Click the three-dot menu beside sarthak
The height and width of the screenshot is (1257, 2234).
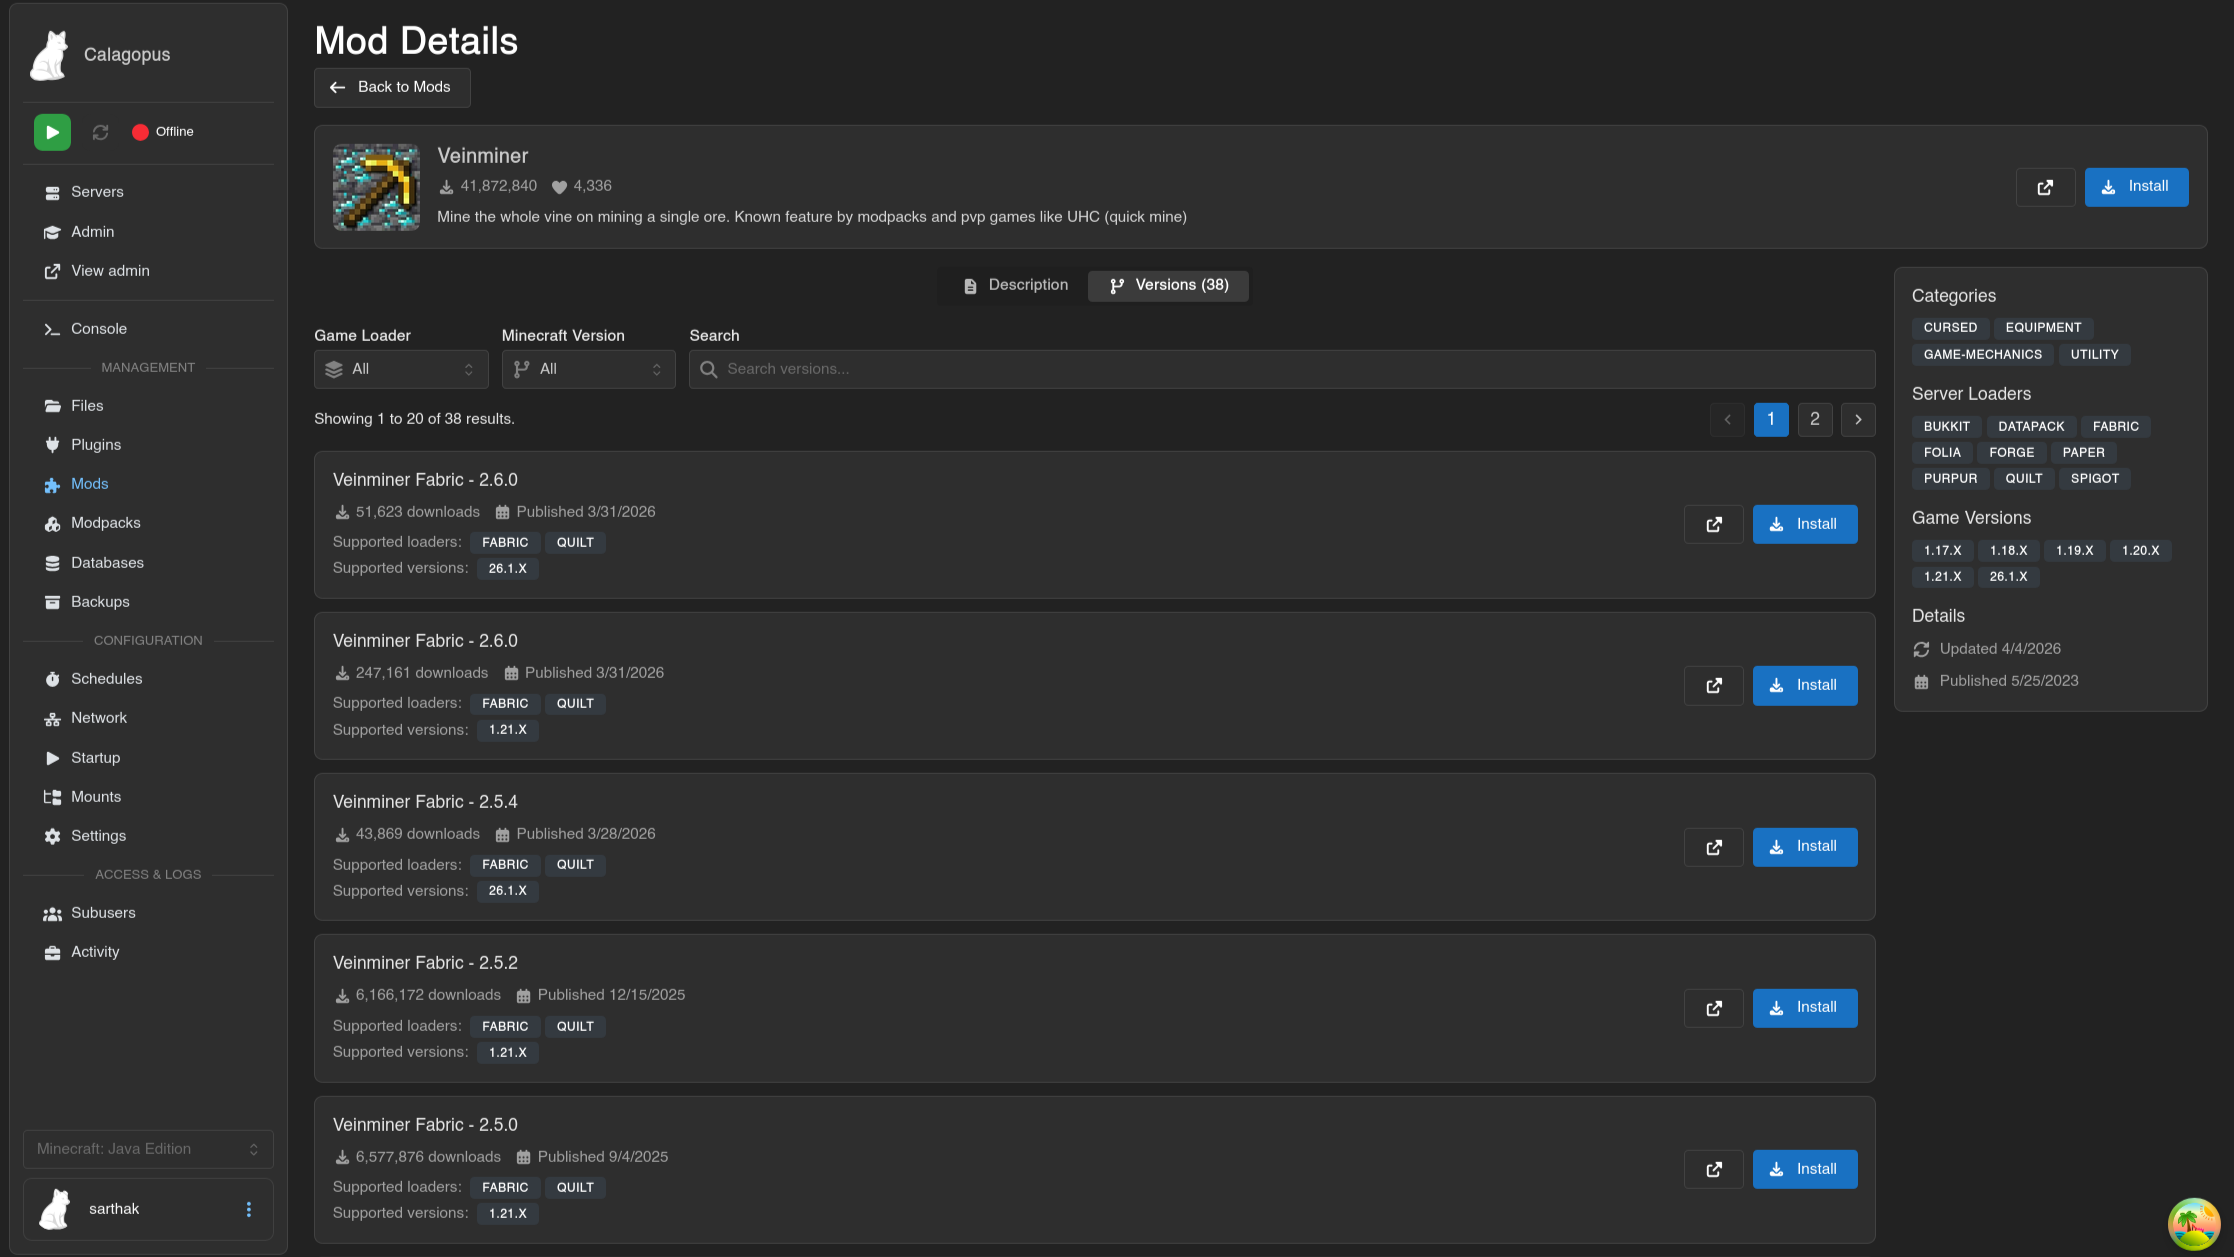click(249, 1209)
